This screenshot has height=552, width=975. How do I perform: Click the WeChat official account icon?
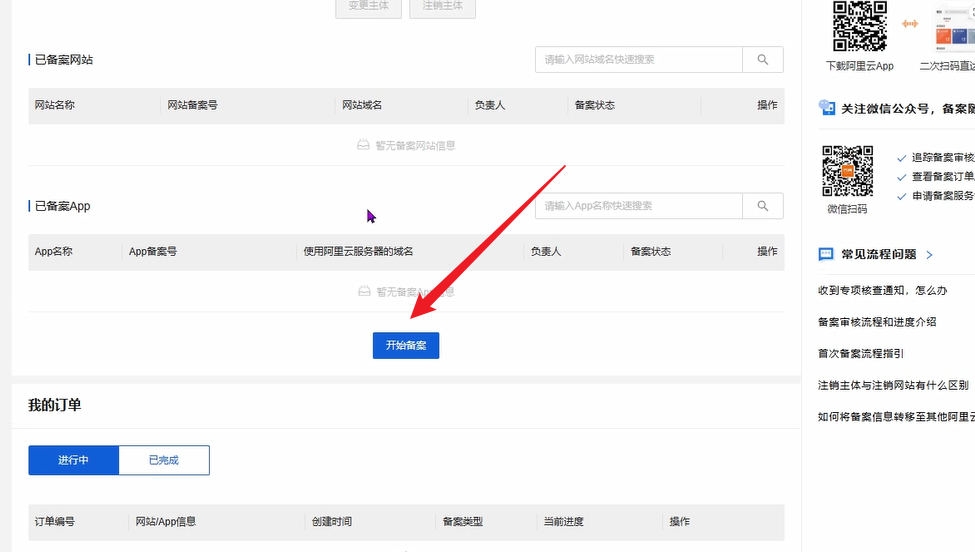(x=826, y=108)
